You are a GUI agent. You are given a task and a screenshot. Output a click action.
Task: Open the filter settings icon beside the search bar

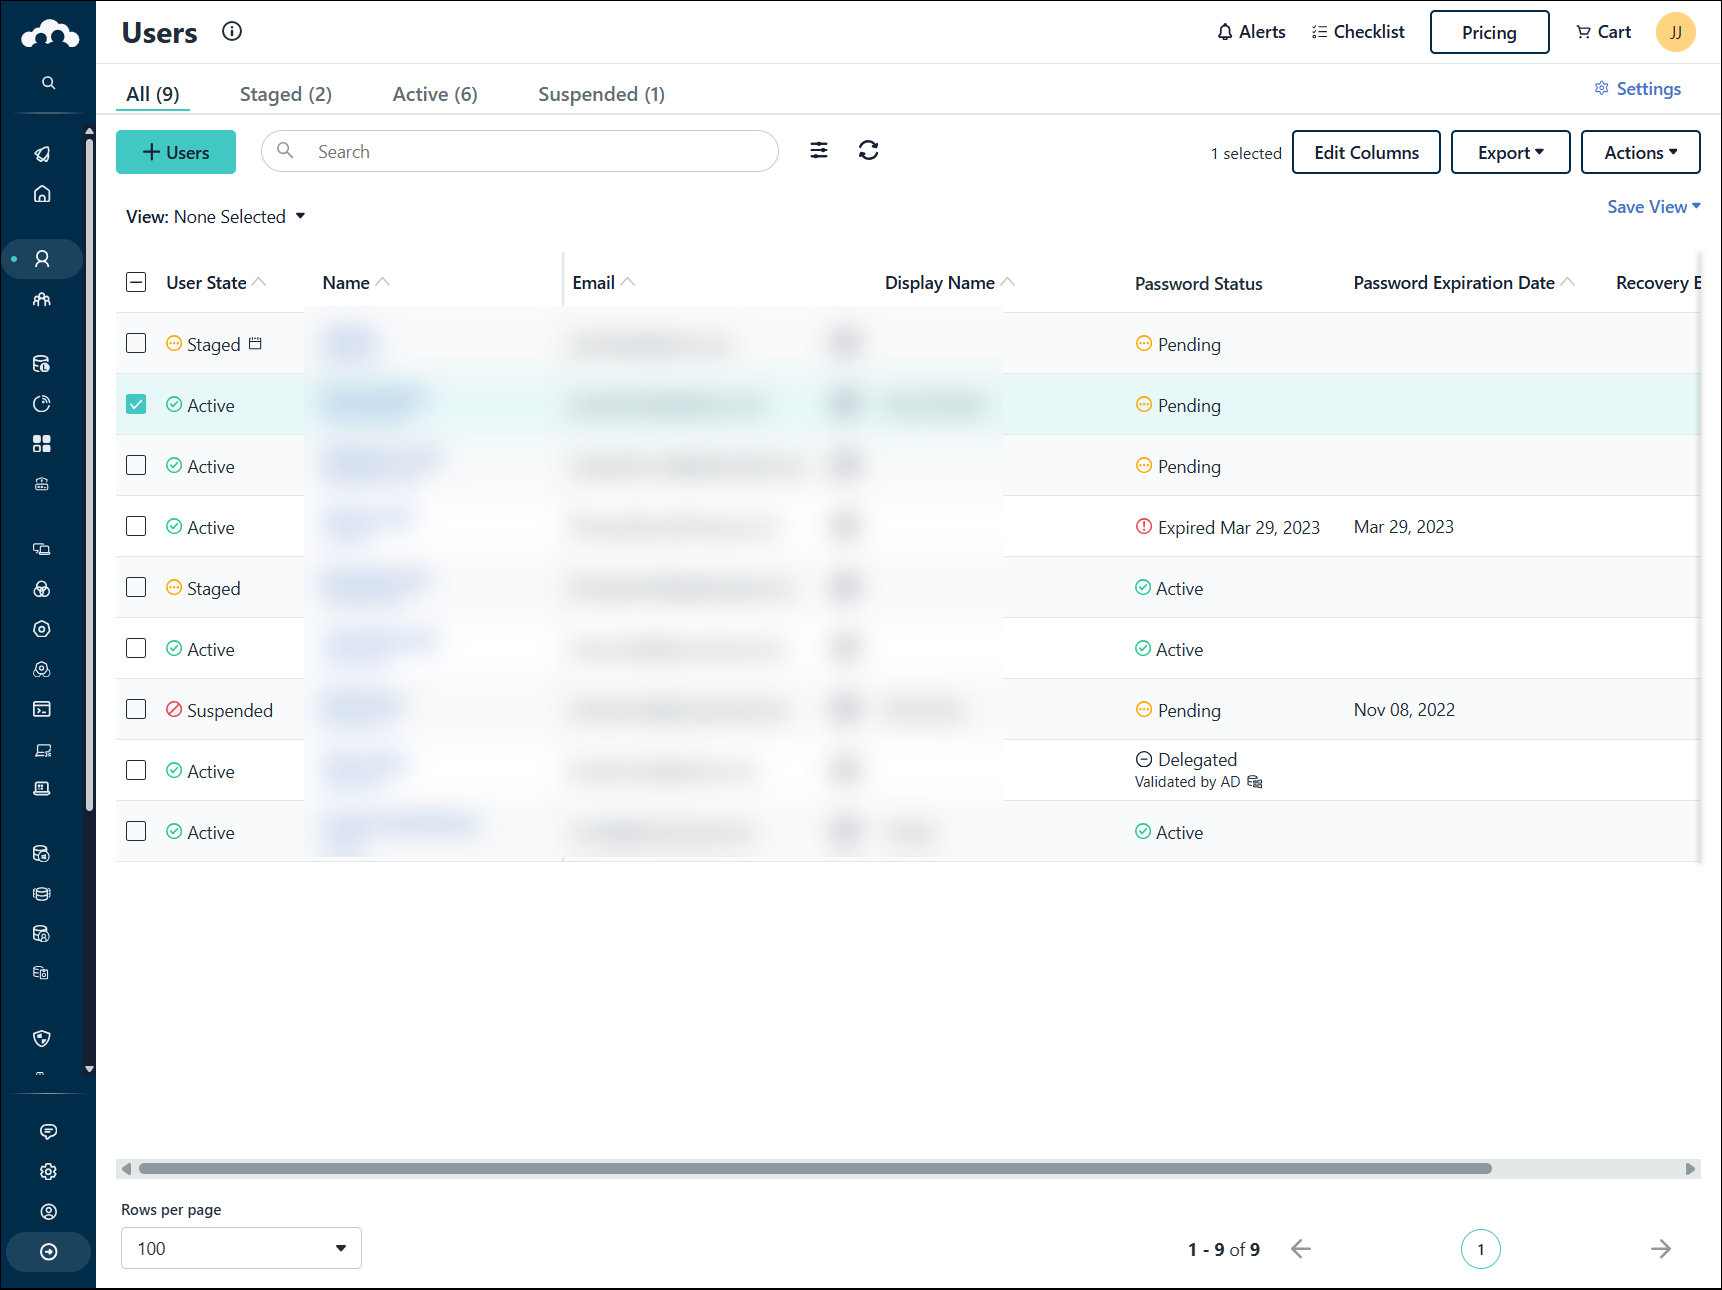[x=818, y=150]
